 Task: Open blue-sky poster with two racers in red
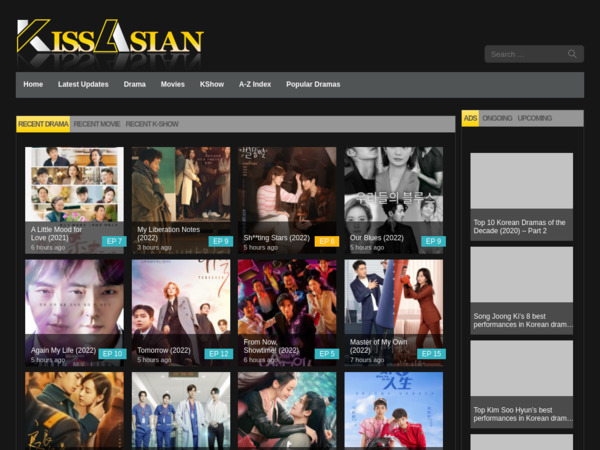tap(394, 410)
